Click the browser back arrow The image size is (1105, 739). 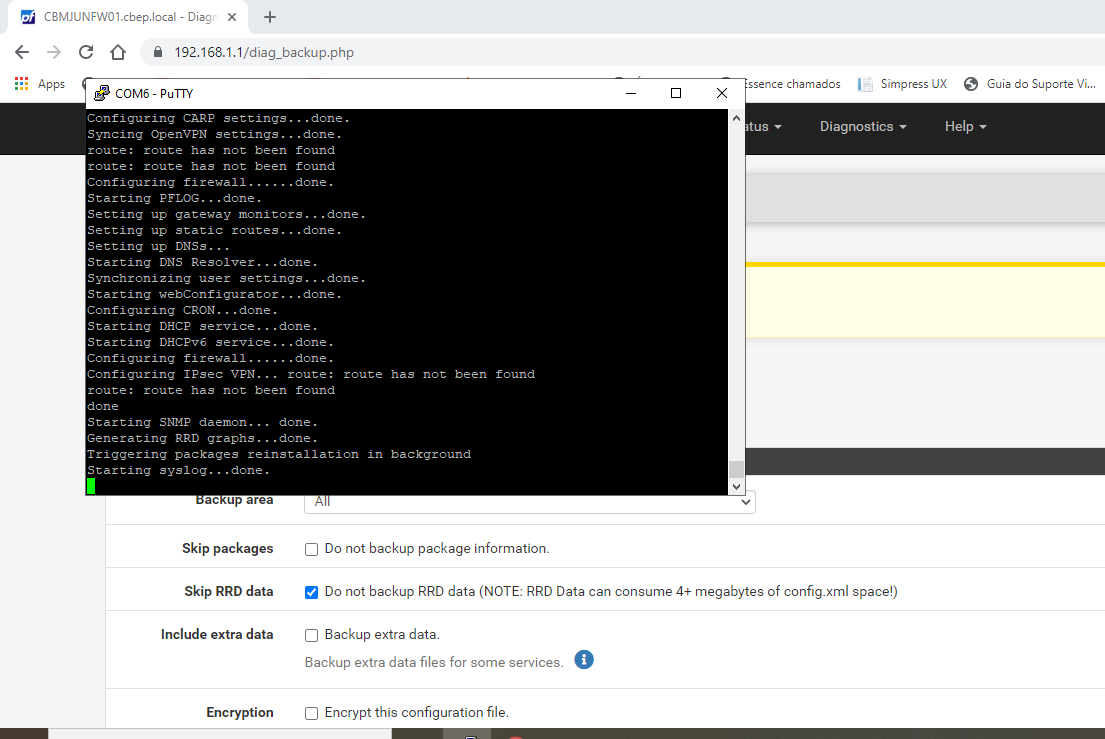point(22,52)
